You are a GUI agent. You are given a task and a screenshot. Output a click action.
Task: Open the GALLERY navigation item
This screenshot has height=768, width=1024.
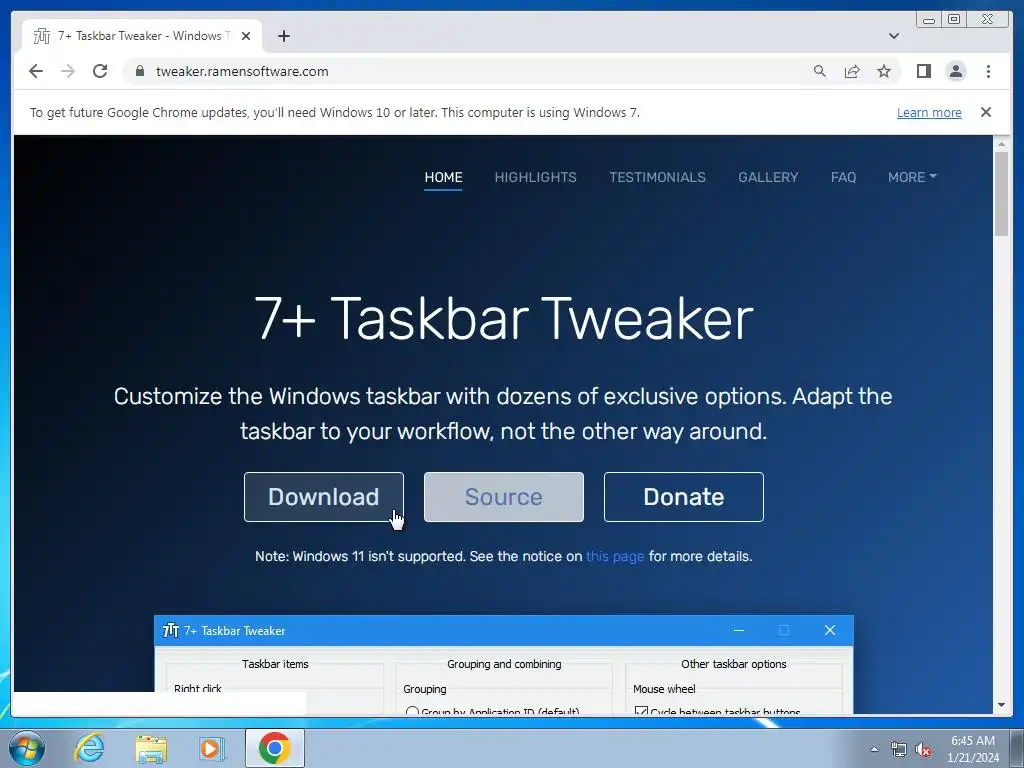point(768,177)
